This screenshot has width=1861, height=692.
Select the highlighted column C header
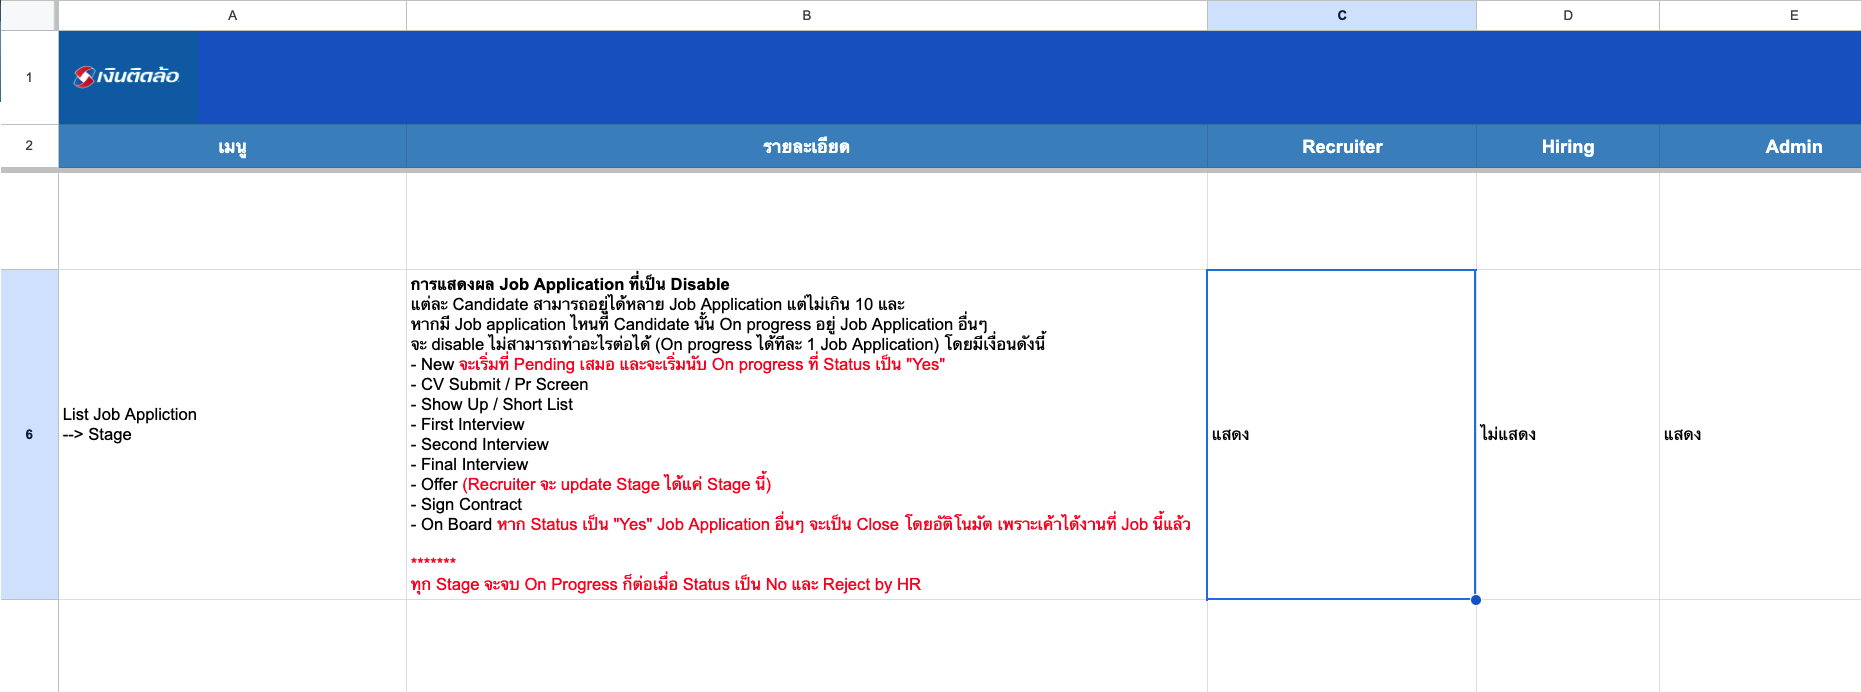click(1341, 15)
